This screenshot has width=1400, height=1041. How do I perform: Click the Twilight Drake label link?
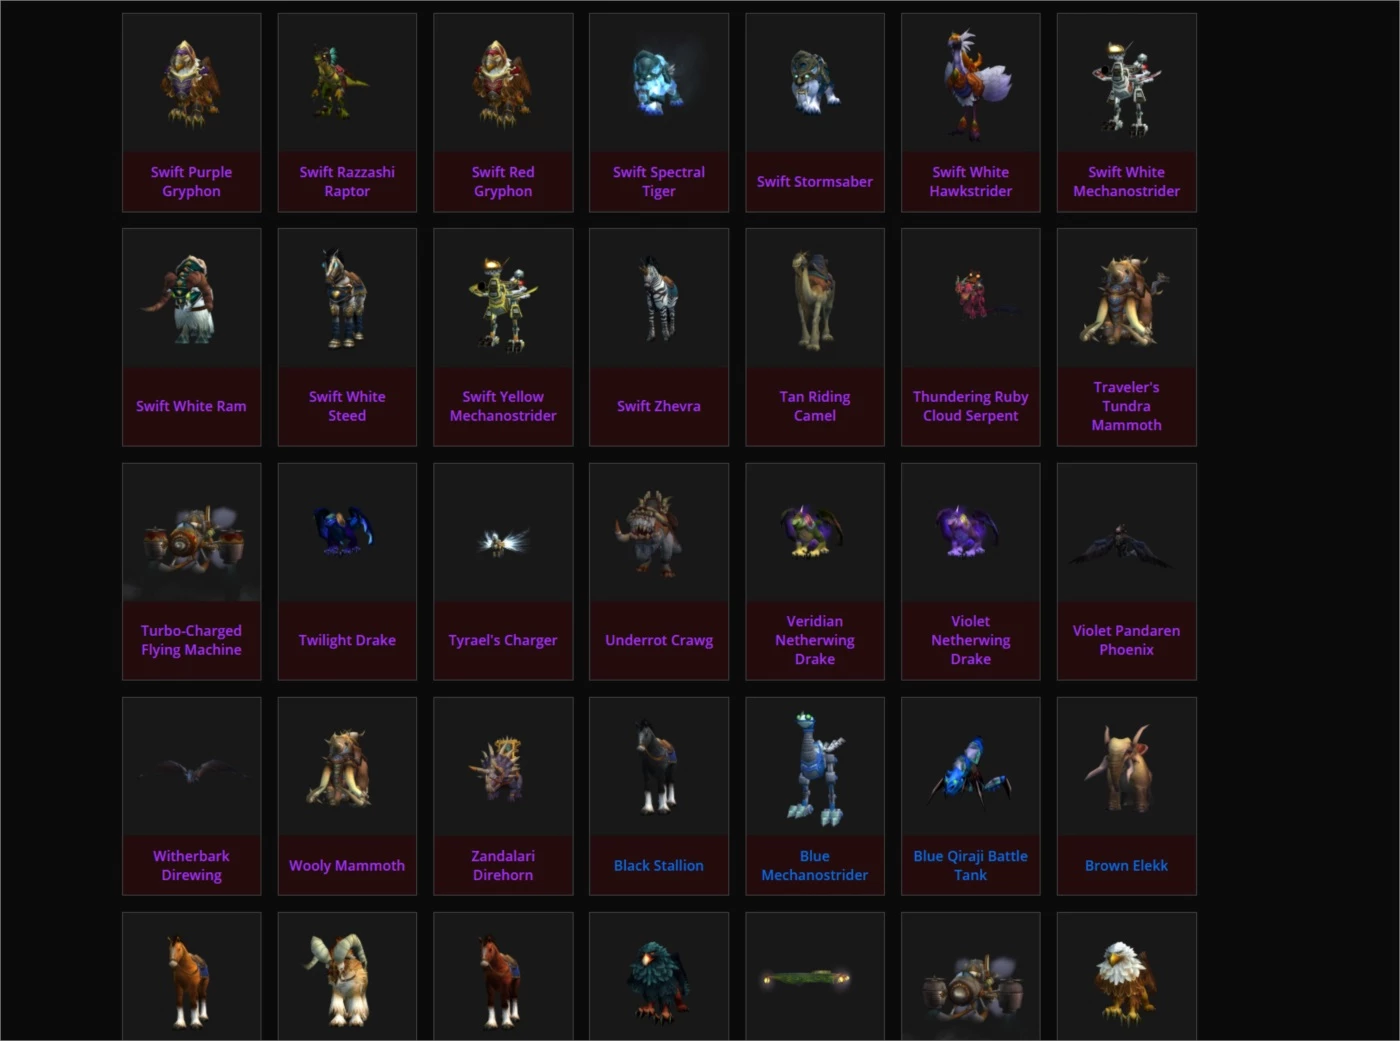(347, 640)
